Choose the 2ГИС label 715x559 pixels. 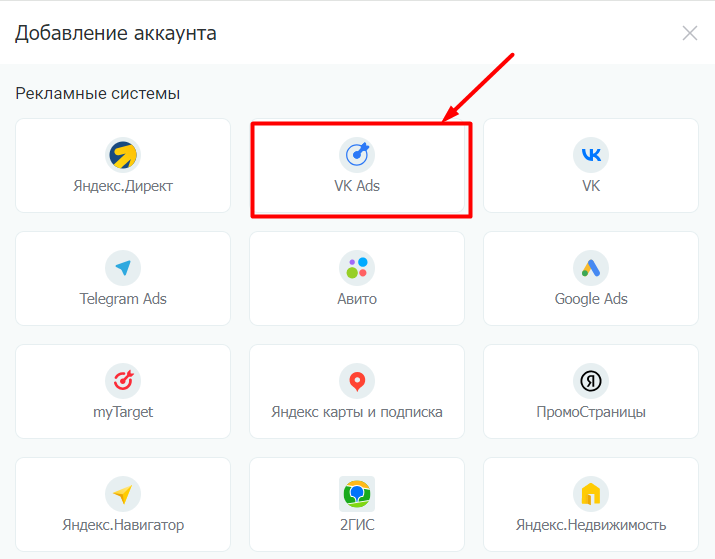click(357, 525)
